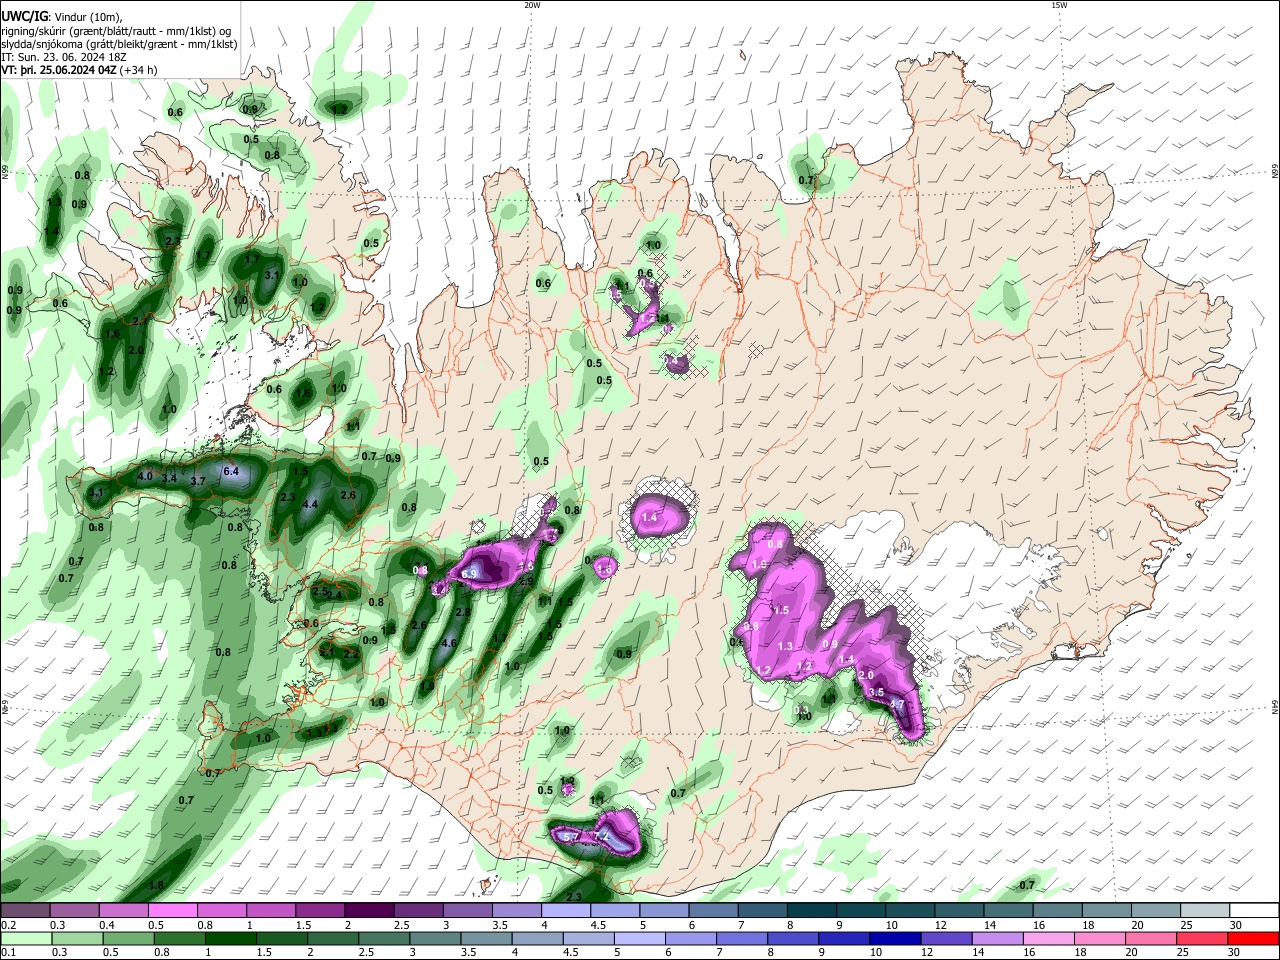Viewport: 1280px width, 960px height.
Task: Click the '6.4' precipitation value on the map
Action: coord(231,471)
